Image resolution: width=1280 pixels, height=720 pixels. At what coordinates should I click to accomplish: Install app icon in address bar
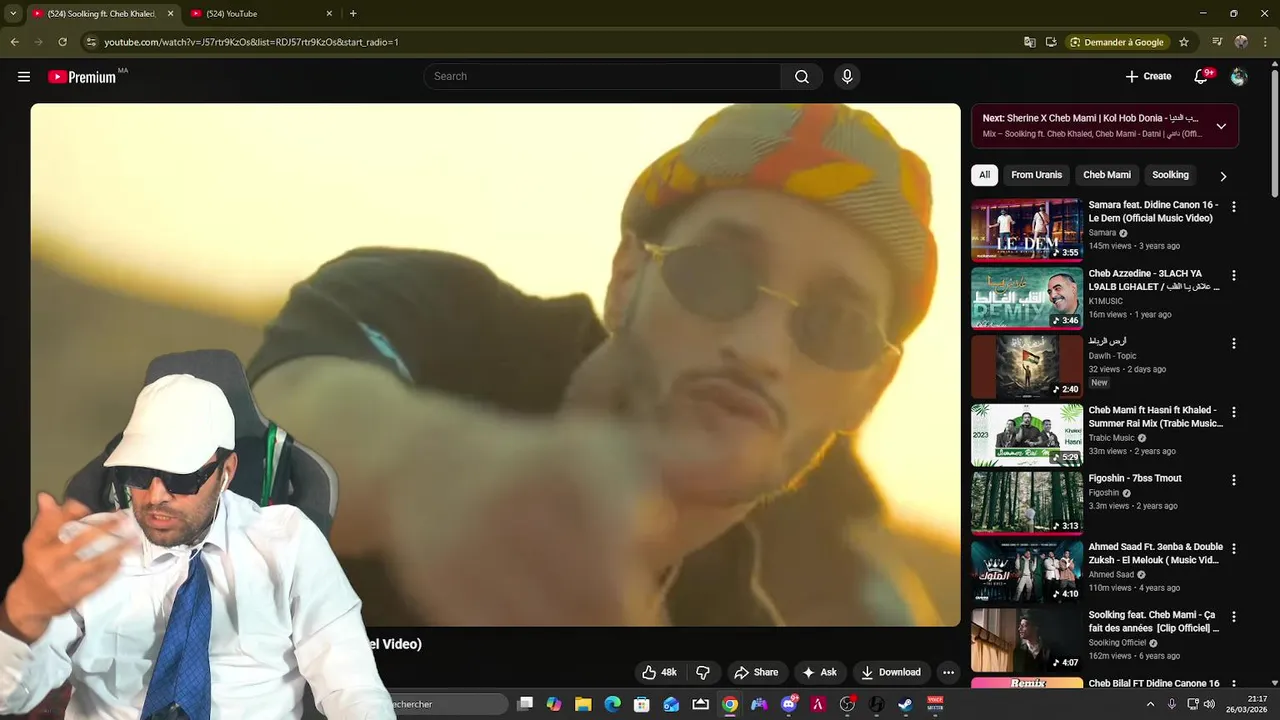click(1051, 42)
